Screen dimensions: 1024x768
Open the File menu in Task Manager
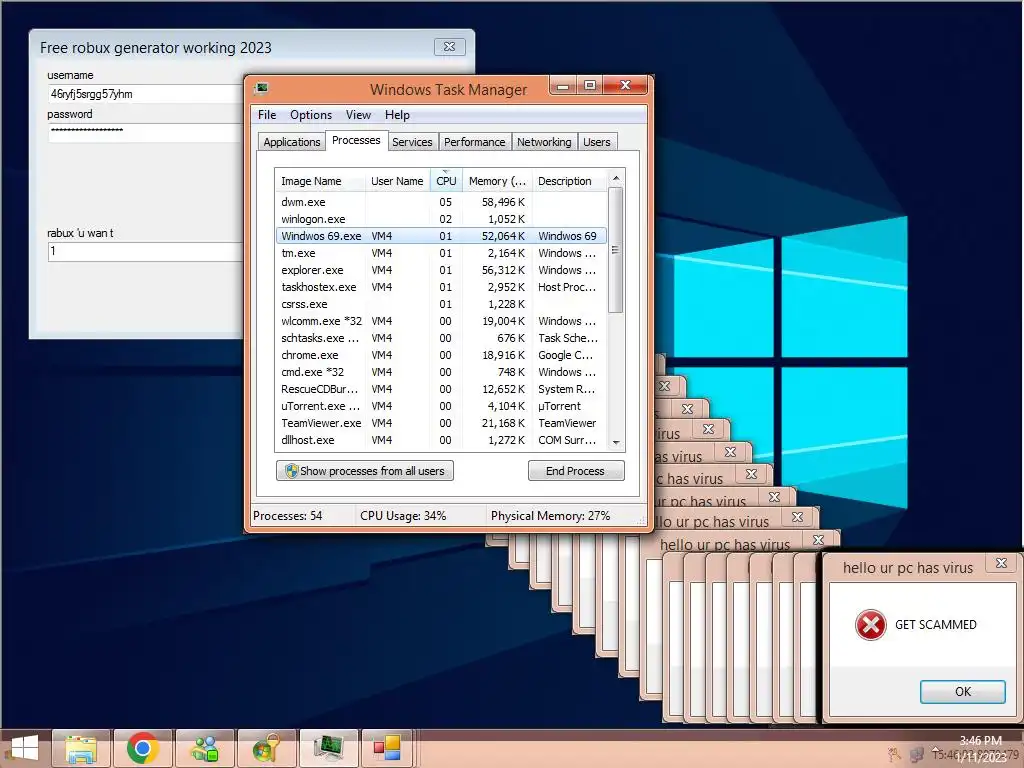(x=267, y=115)
